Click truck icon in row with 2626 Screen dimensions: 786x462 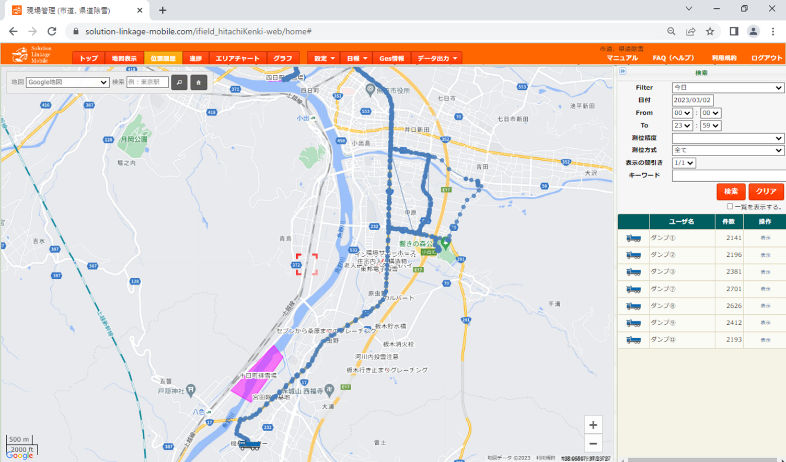(x=634, y=306)
